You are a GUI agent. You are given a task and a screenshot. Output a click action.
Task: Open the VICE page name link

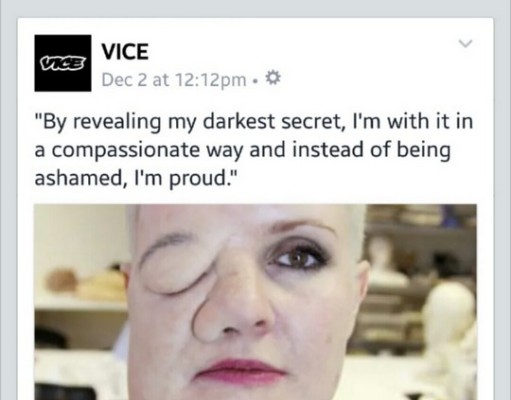125,52
